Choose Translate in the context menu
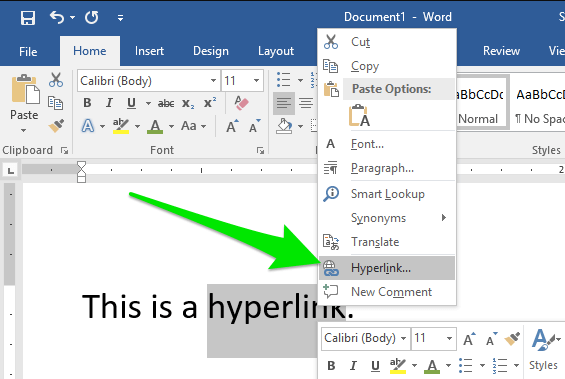The height and width of the screenshot is (379, 565). (387, 242)
